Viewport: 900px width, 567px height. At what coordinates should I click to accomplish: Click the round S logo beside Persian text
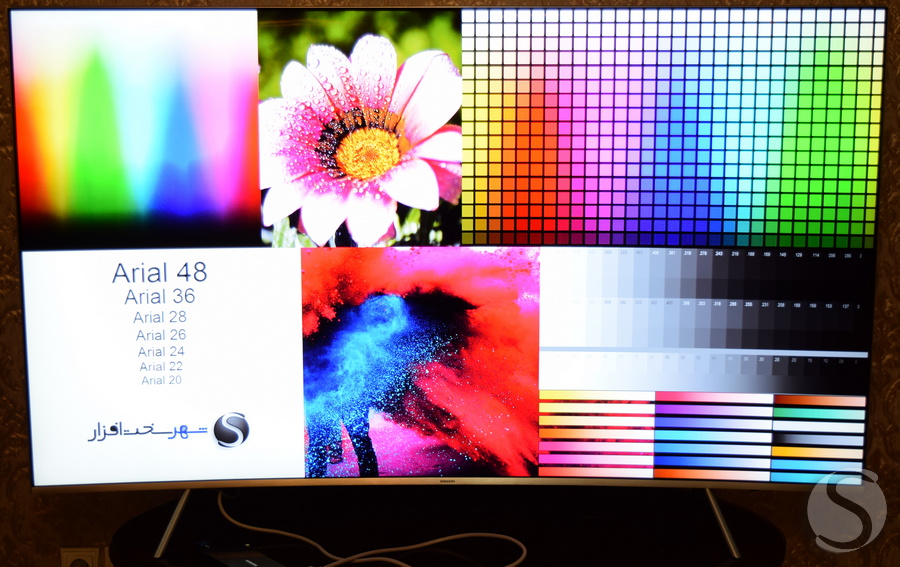coord(231,429)
